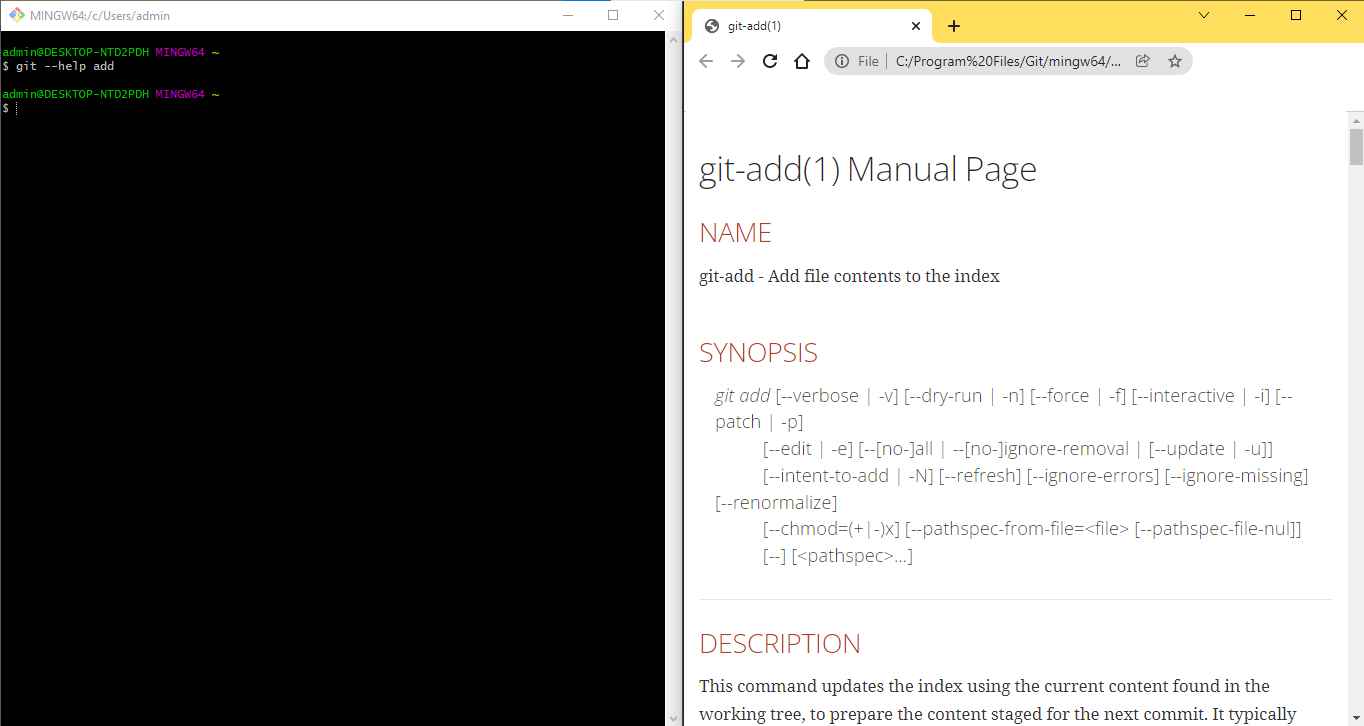Select the git-add(1) tab
Image resolution: width=1364 pixels, height=726 pixels.
[800, 27]
